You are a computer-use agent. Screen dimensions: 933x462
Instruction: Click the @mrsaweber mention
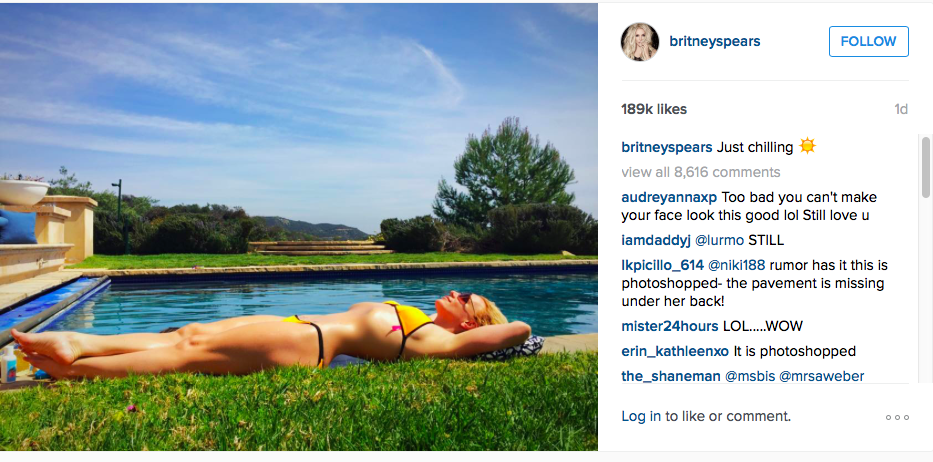click(x=822, y=376)
